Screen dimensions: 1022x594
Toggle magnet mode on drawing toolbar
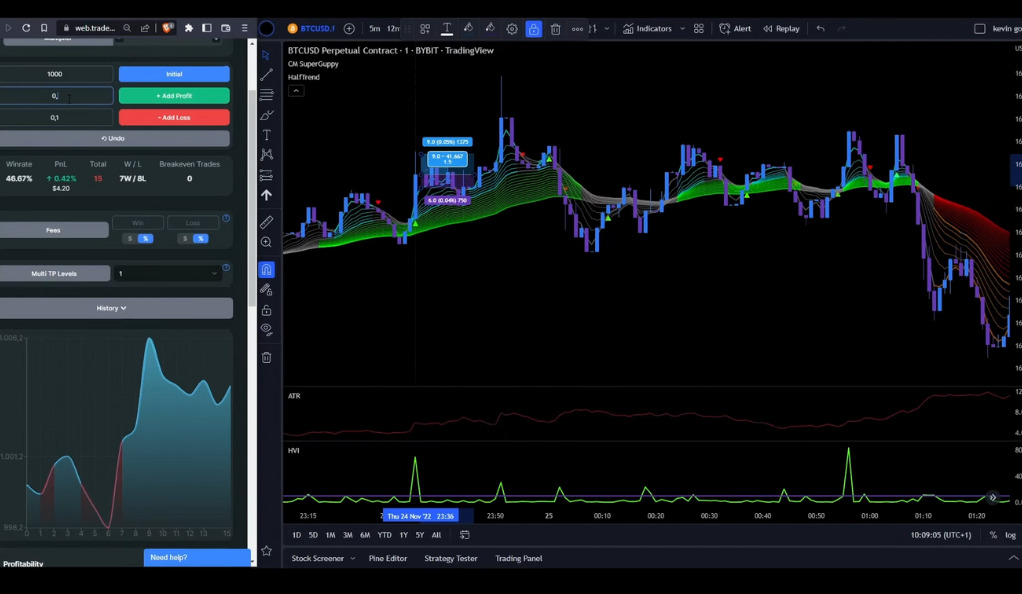(x=267, y=269)
